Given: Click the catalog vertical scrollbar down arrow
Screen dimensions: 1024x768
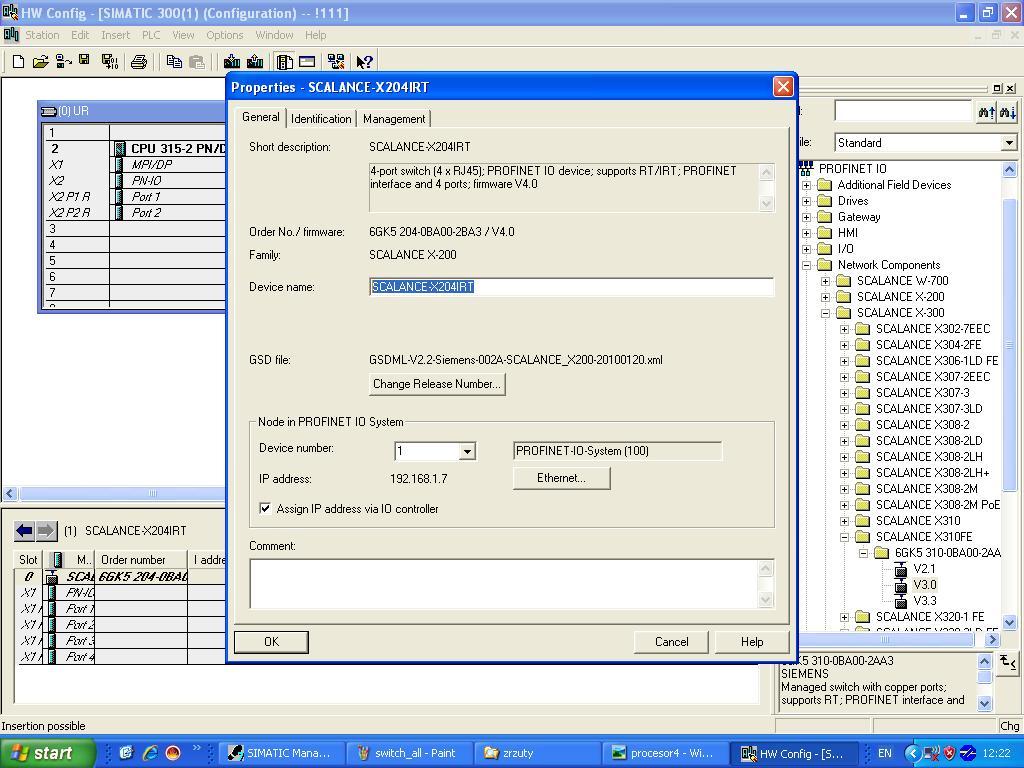Looking at the screenshot, I should coord(1009,622).
